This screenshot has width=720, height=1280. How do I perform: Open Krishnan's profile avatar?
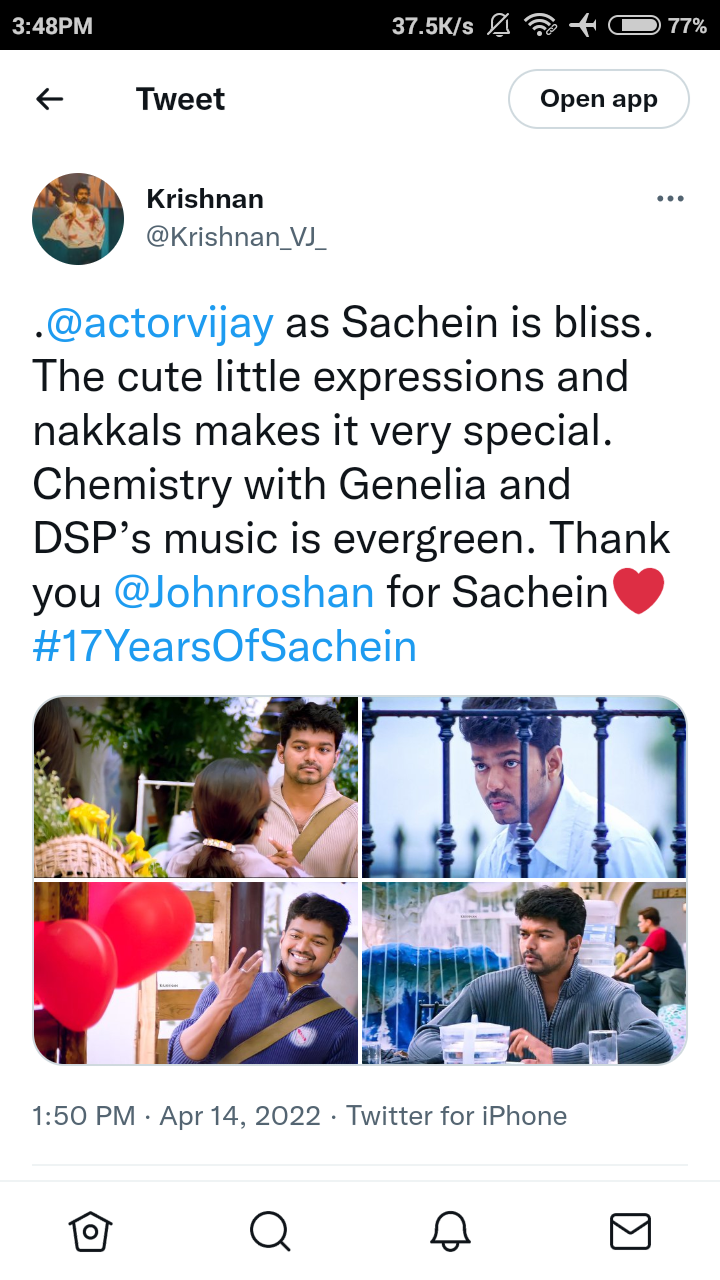pyautogui.click(x=78, y=219)
